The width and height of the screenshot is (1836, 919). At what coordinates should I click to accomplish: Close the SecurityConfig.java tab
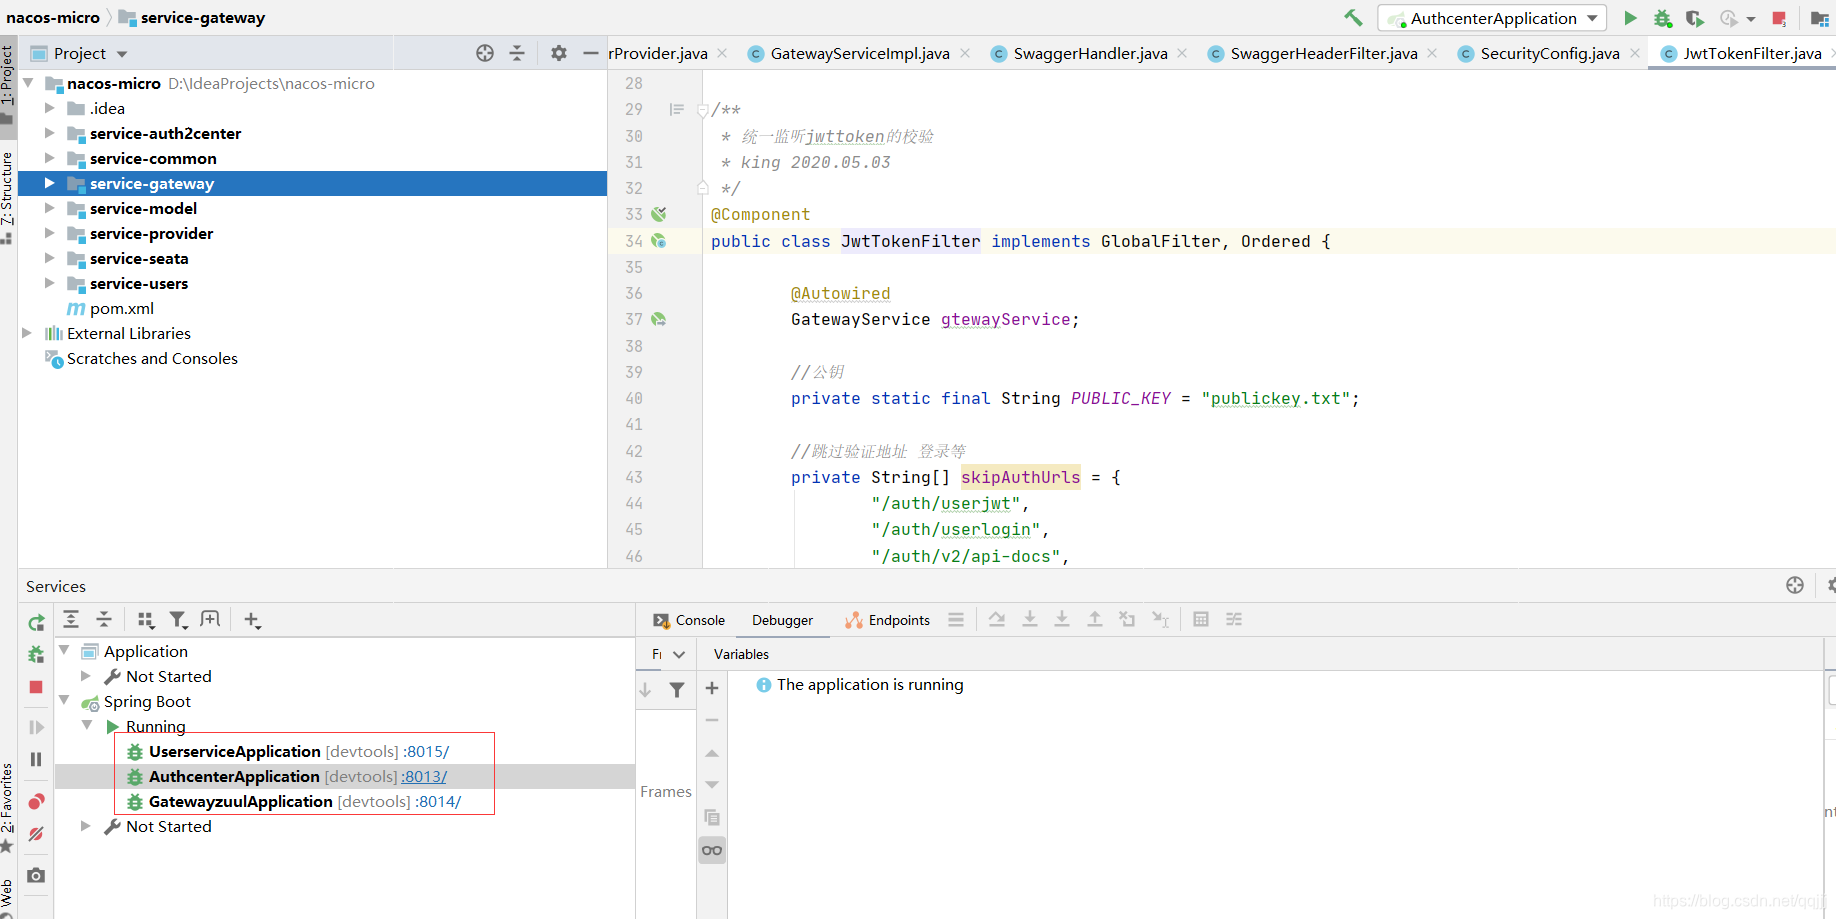[x=1635, y=53]
